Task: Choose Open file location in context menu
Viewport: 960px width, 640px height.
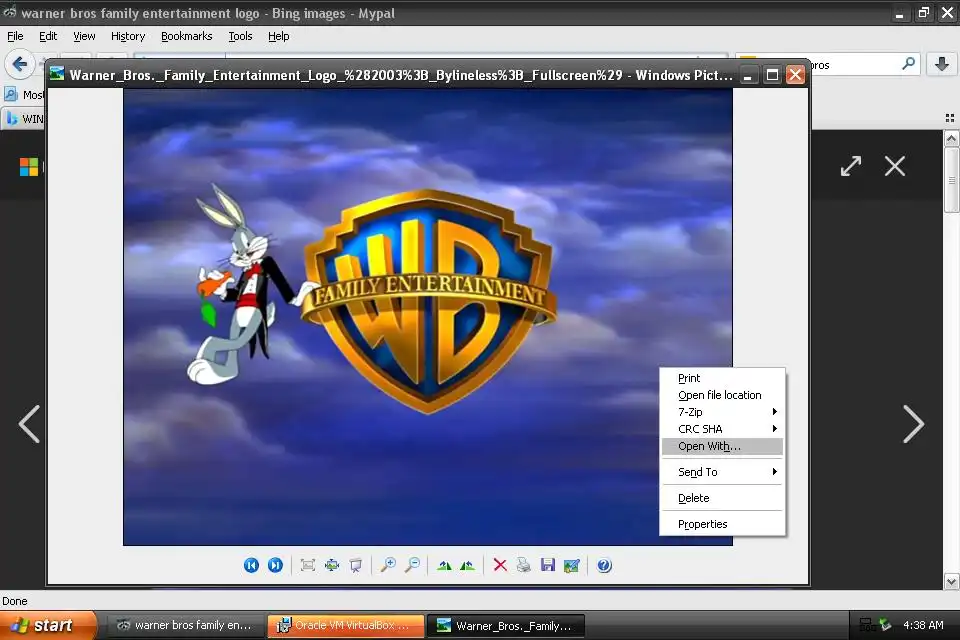Action: pyautogui.click(x=722, y=395)
